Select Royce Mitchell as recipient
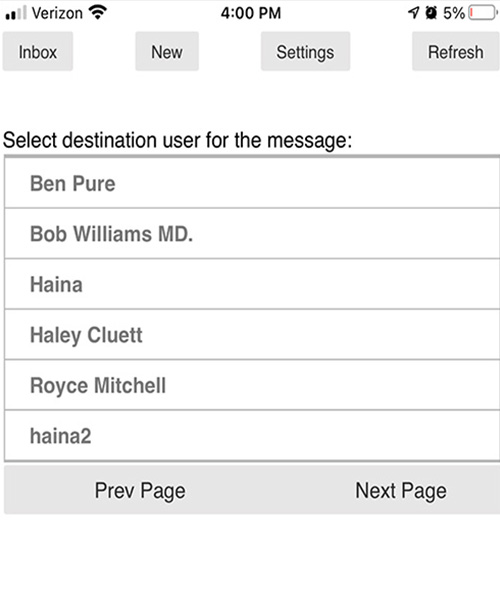 (x=252, y=385)
